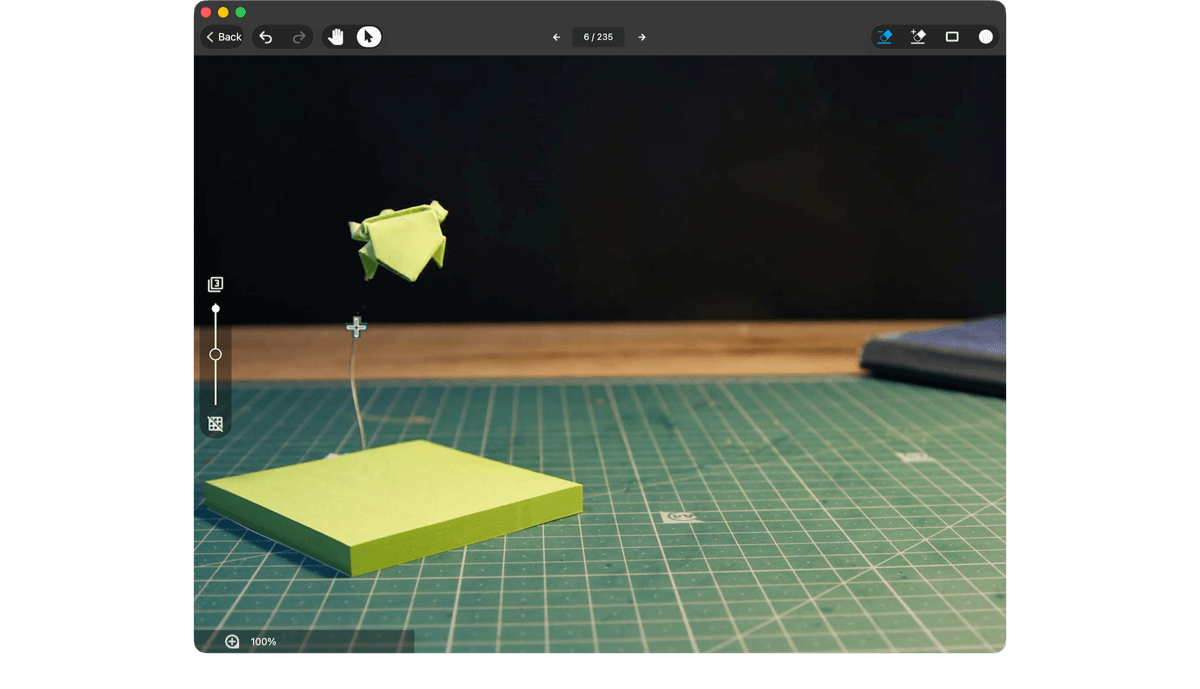Advance to the next frame arrow
This screenshot has width=1200, height=689.
coord(642,36)
